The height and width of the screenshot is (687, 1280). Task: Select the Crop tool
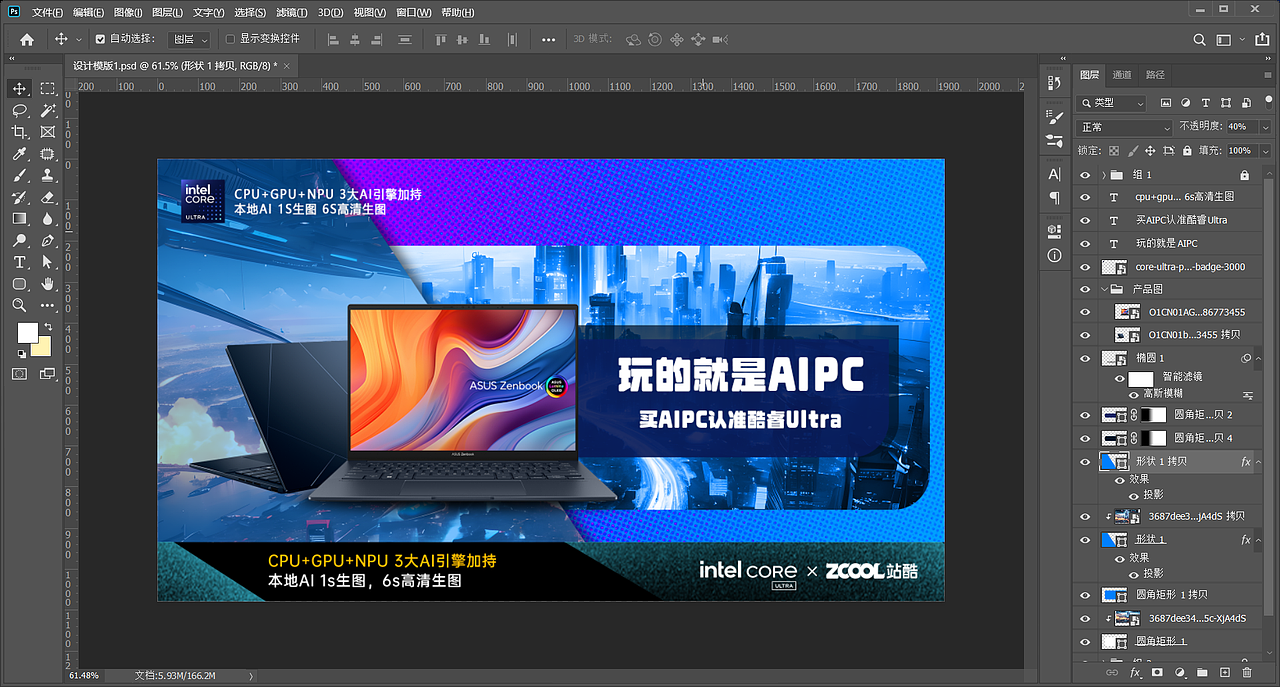pos(19,132)
